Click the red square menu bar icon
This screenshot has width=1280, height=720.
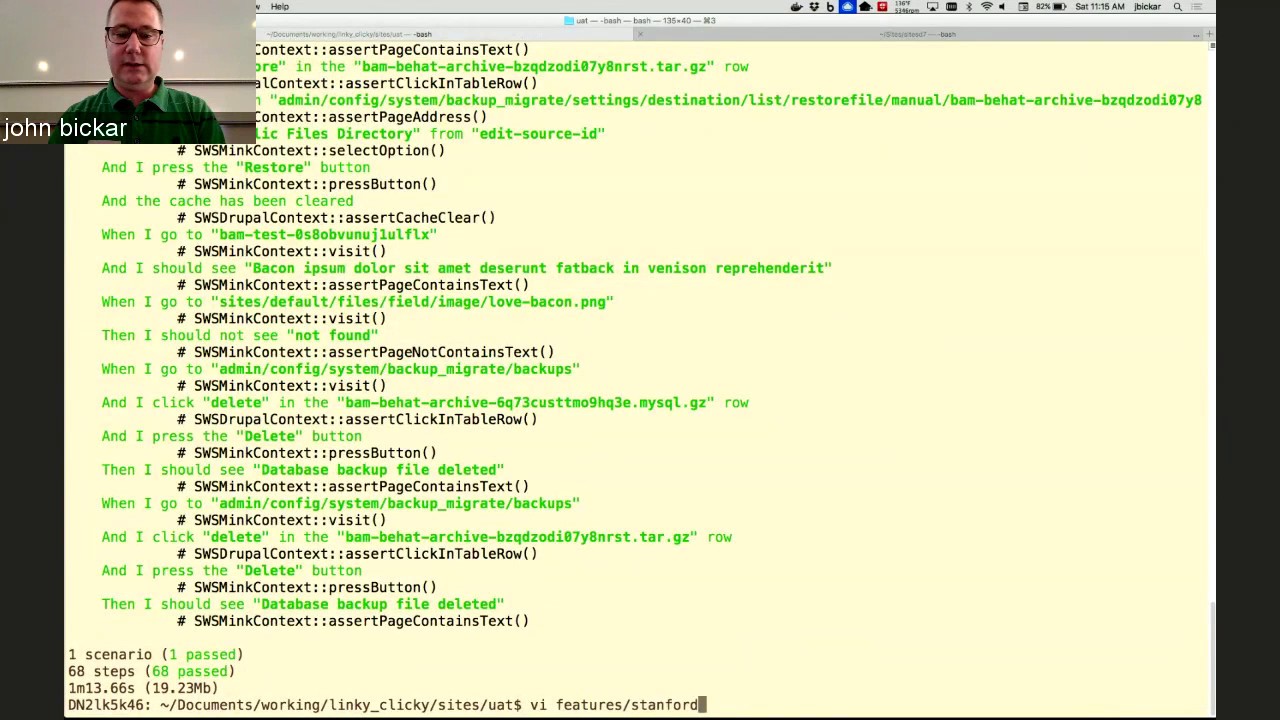(882, 7)
